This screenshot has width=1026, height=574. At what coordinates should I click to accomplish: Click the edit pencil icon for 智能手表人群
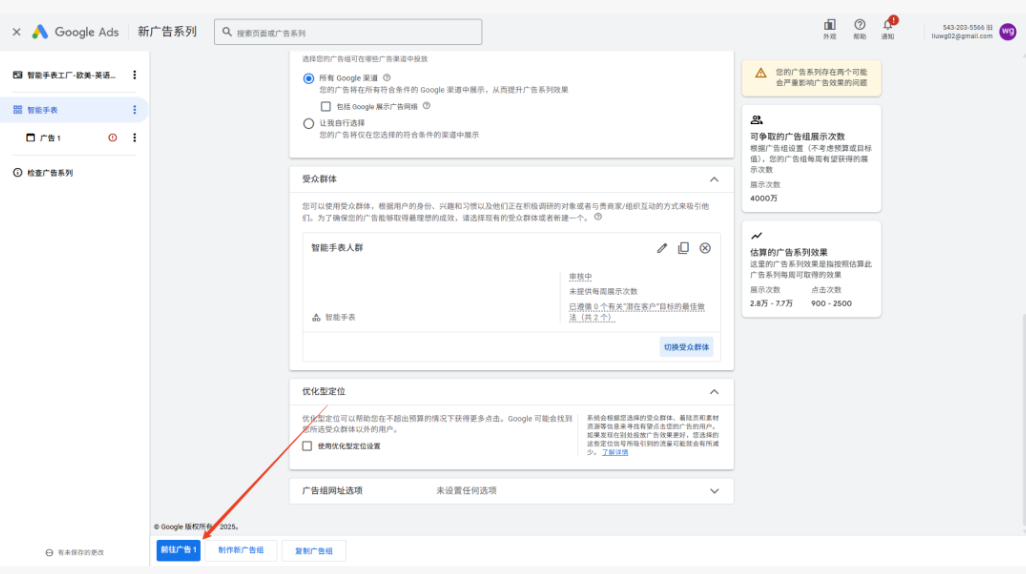click(662, 248)
